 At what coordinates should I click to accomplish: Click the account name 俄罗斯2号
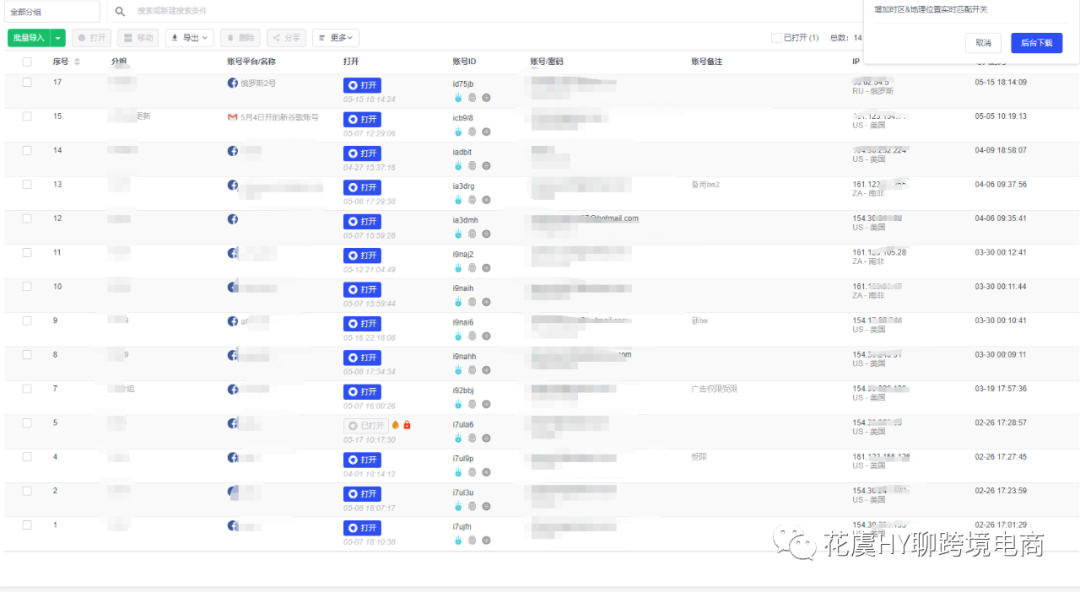tap(258, 83)
